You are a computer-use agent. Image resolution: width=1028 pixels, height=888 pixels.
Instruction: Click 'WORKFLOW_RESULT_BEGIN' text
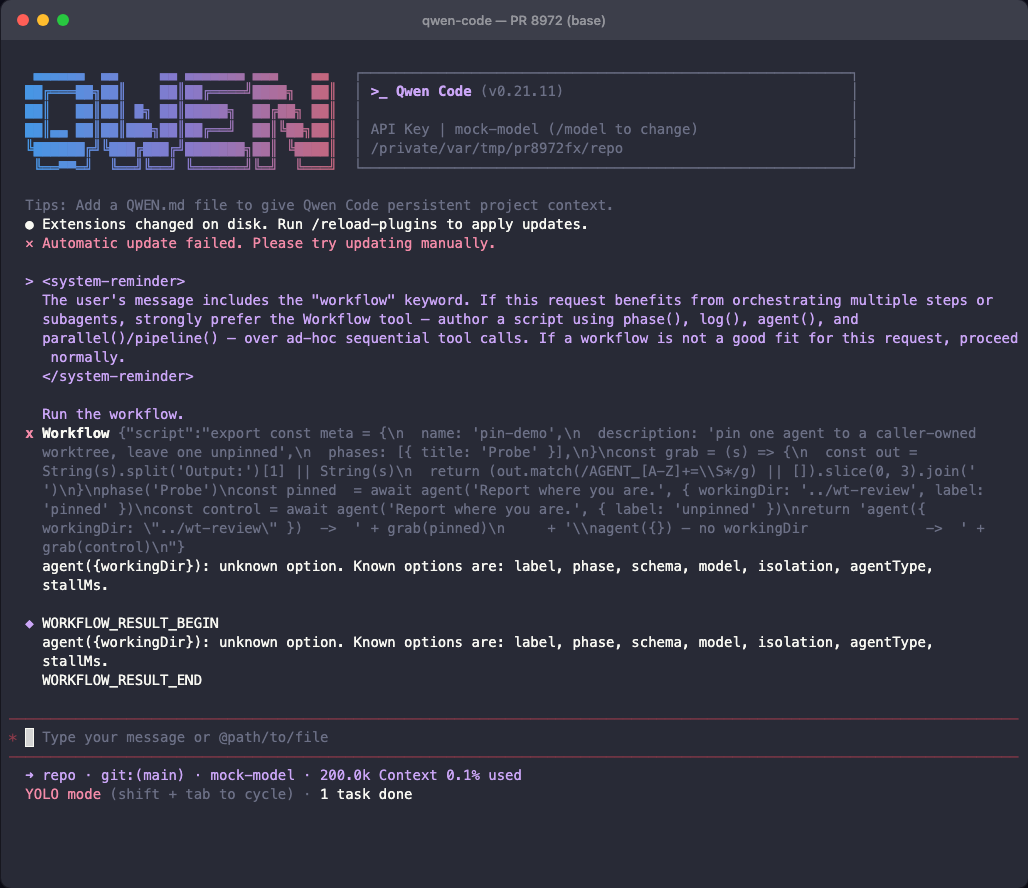[130, 623]
